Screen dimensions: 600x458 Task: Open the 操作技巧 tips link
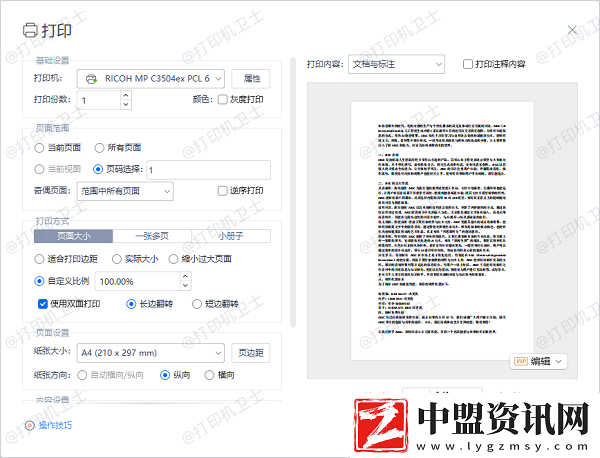point(55,425)
